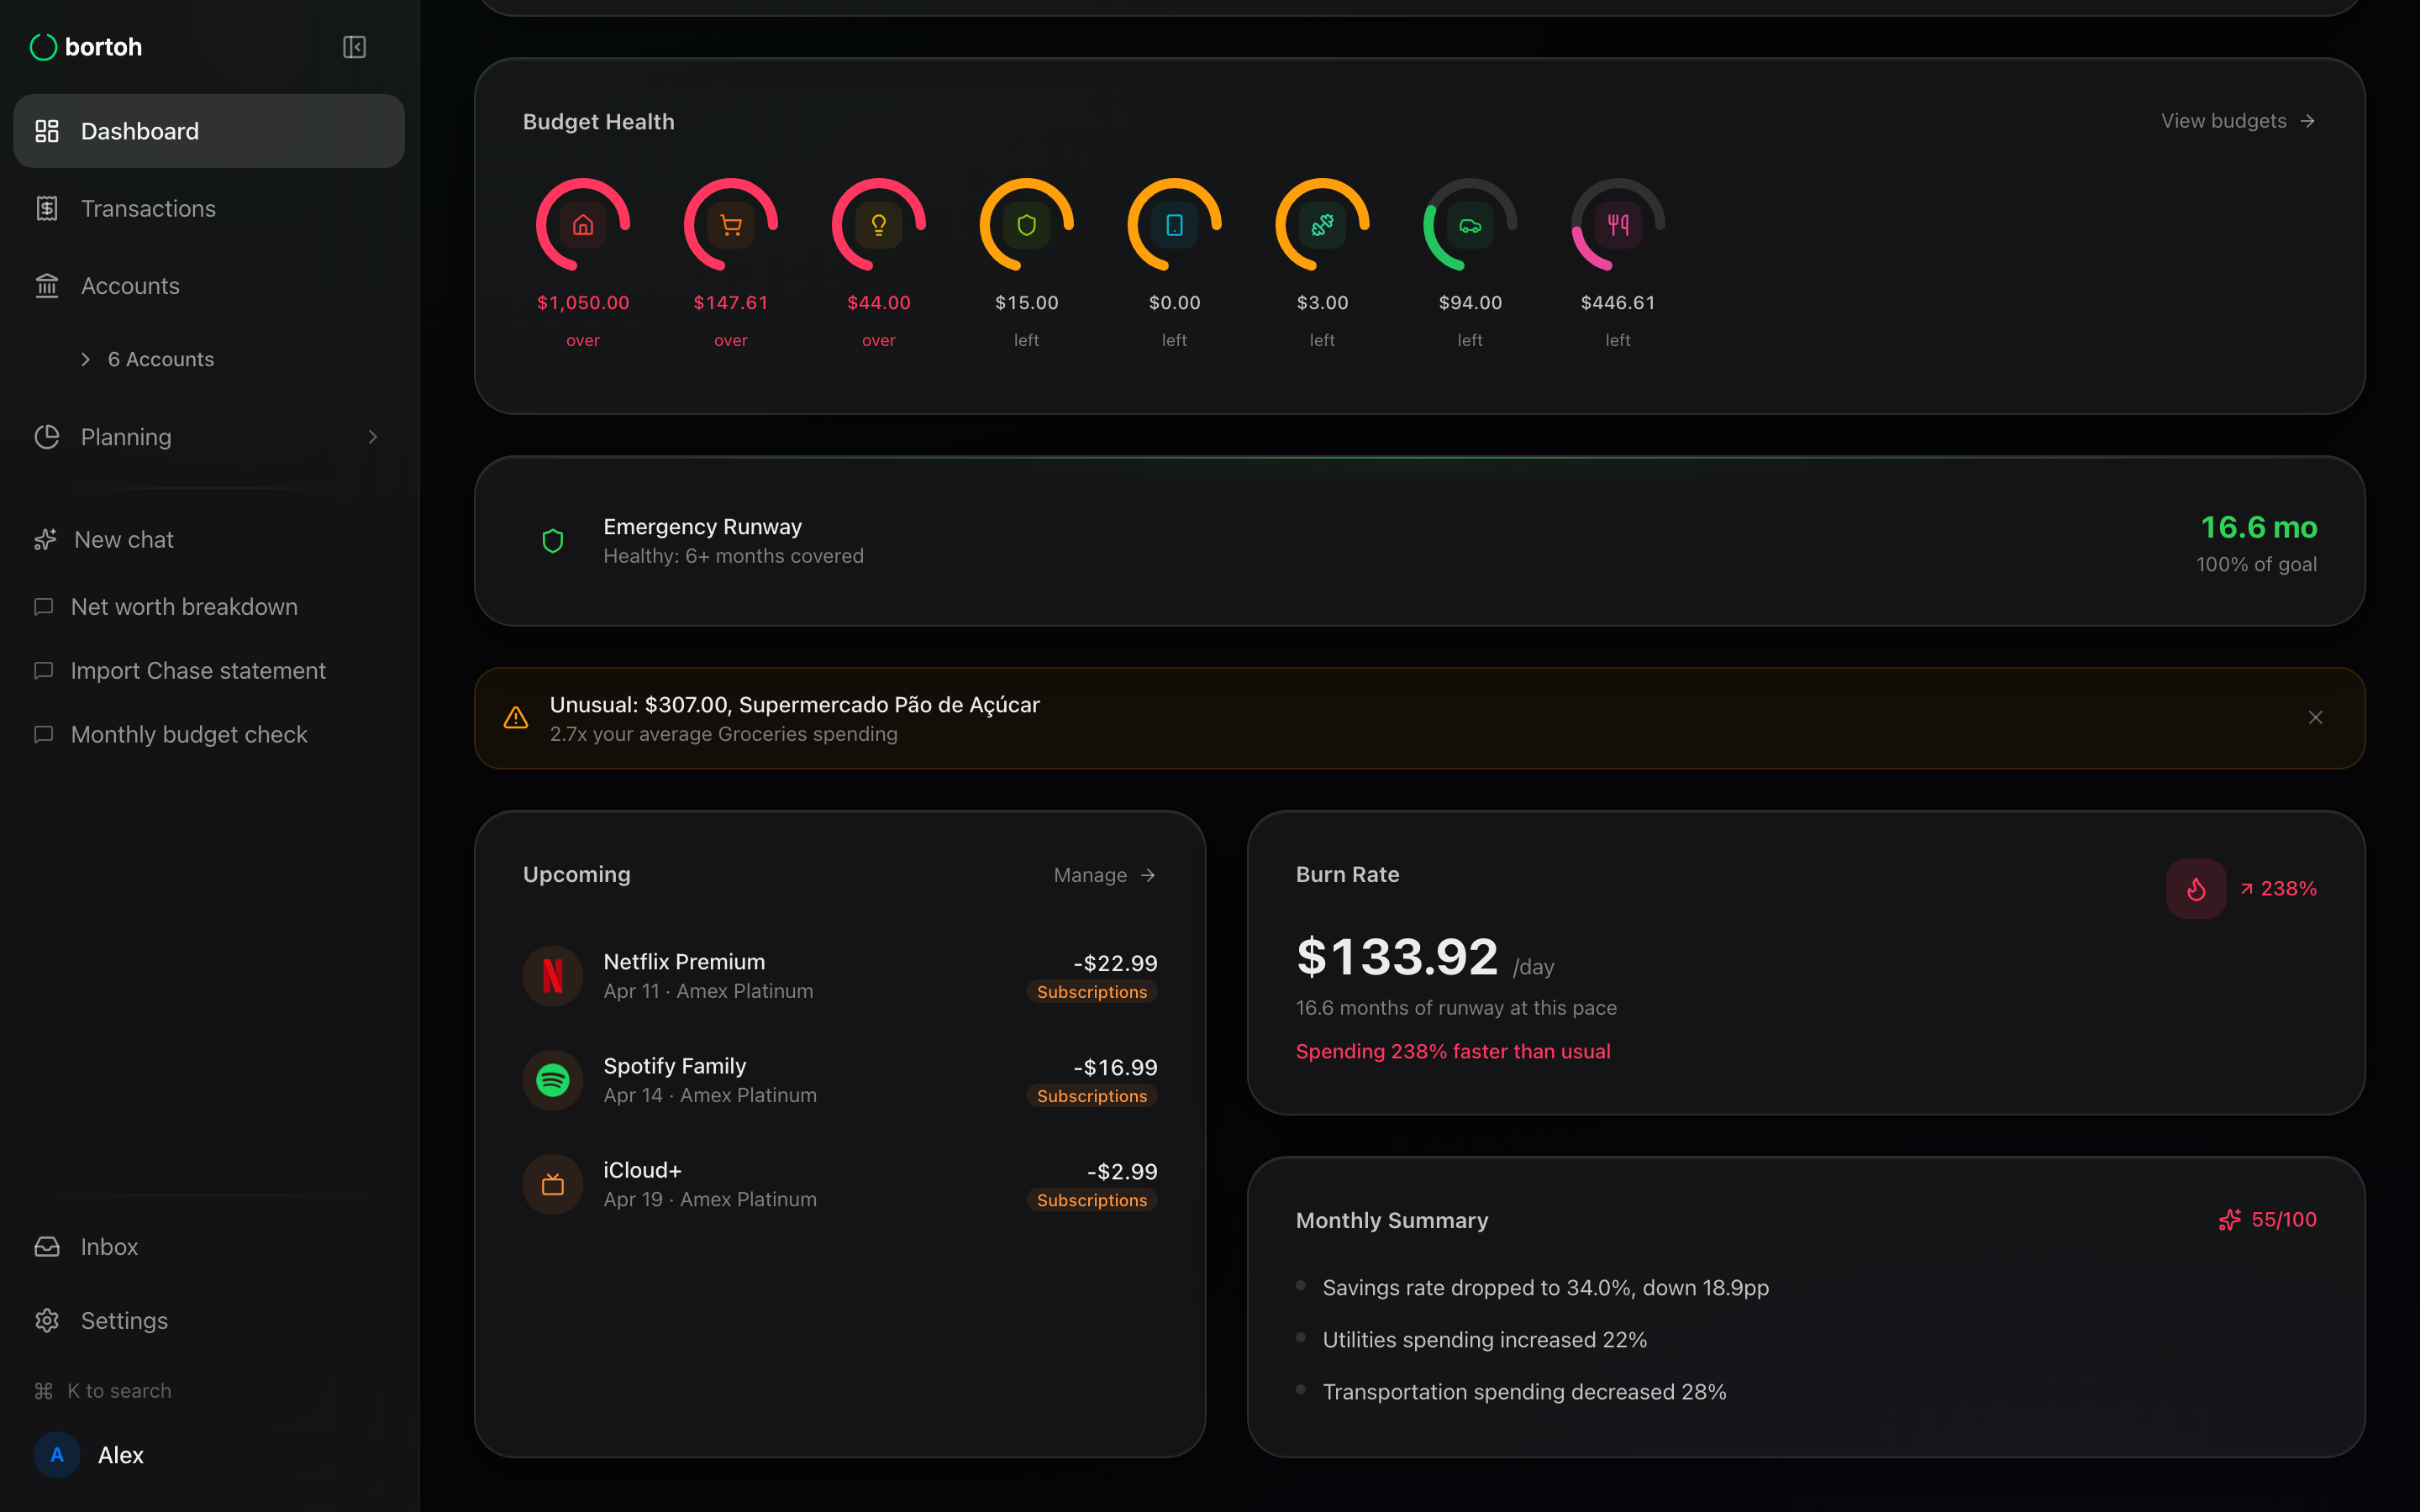The height and width of the screenshot is (1512, 2420).
Task: Start a New chat
Action: pyautogui.click(x=123, y=539)
